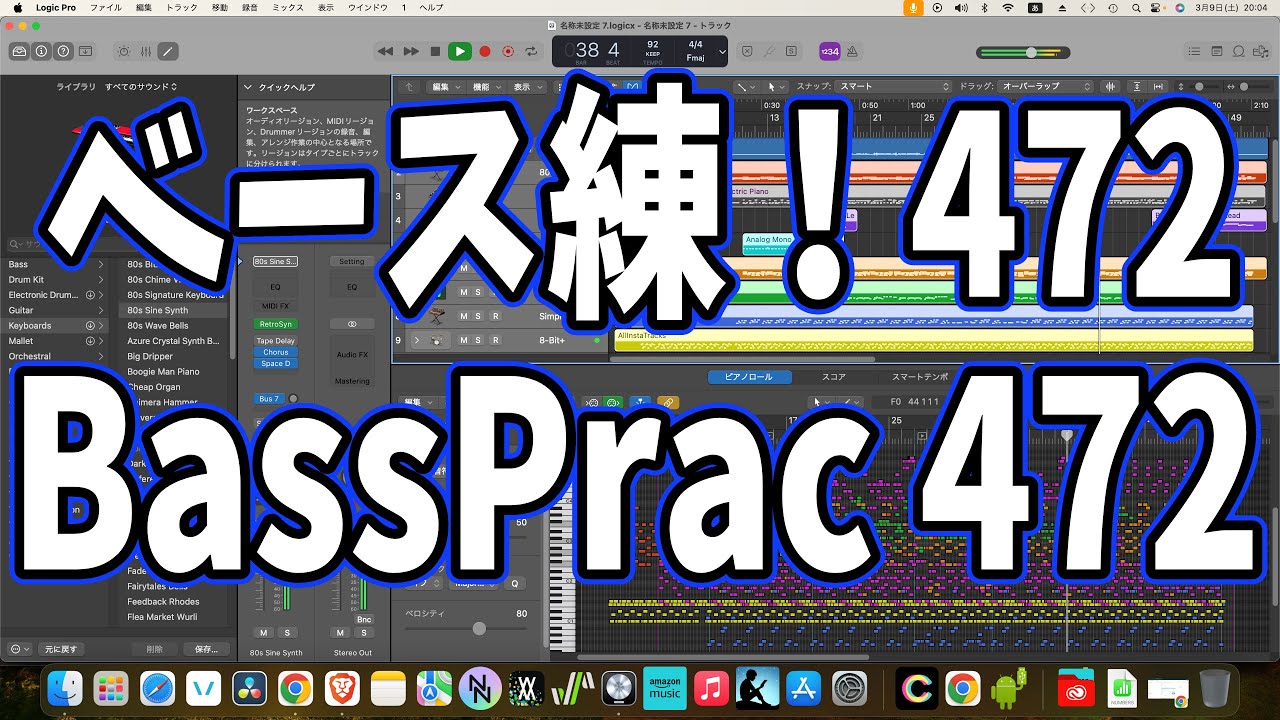The image size is (1280, 720).
Task: Switch to the Score tab
Action: 834,377
